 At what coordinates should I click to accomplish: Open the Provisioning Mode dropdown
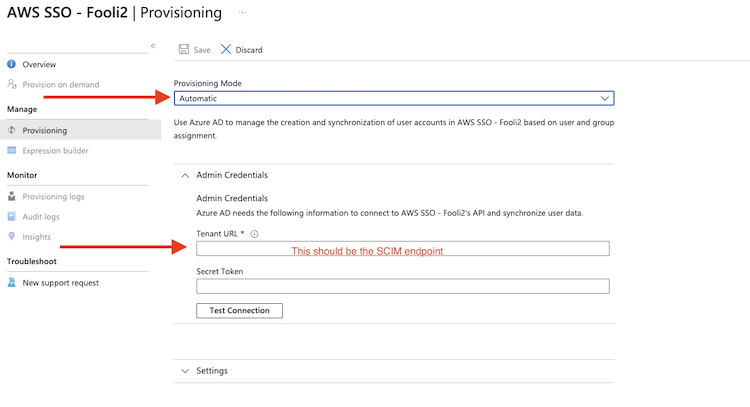(394, 98)
